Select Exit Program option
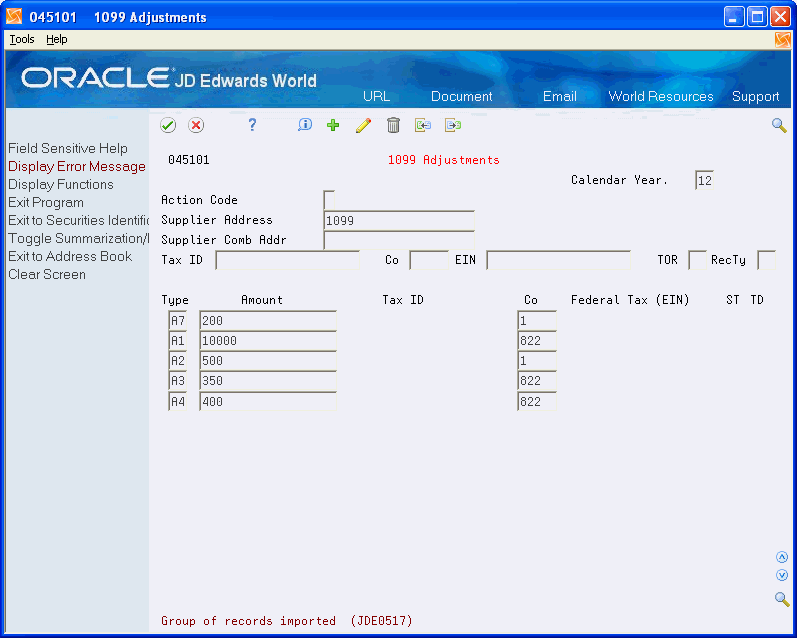797x638 pixels. (46, 202)
